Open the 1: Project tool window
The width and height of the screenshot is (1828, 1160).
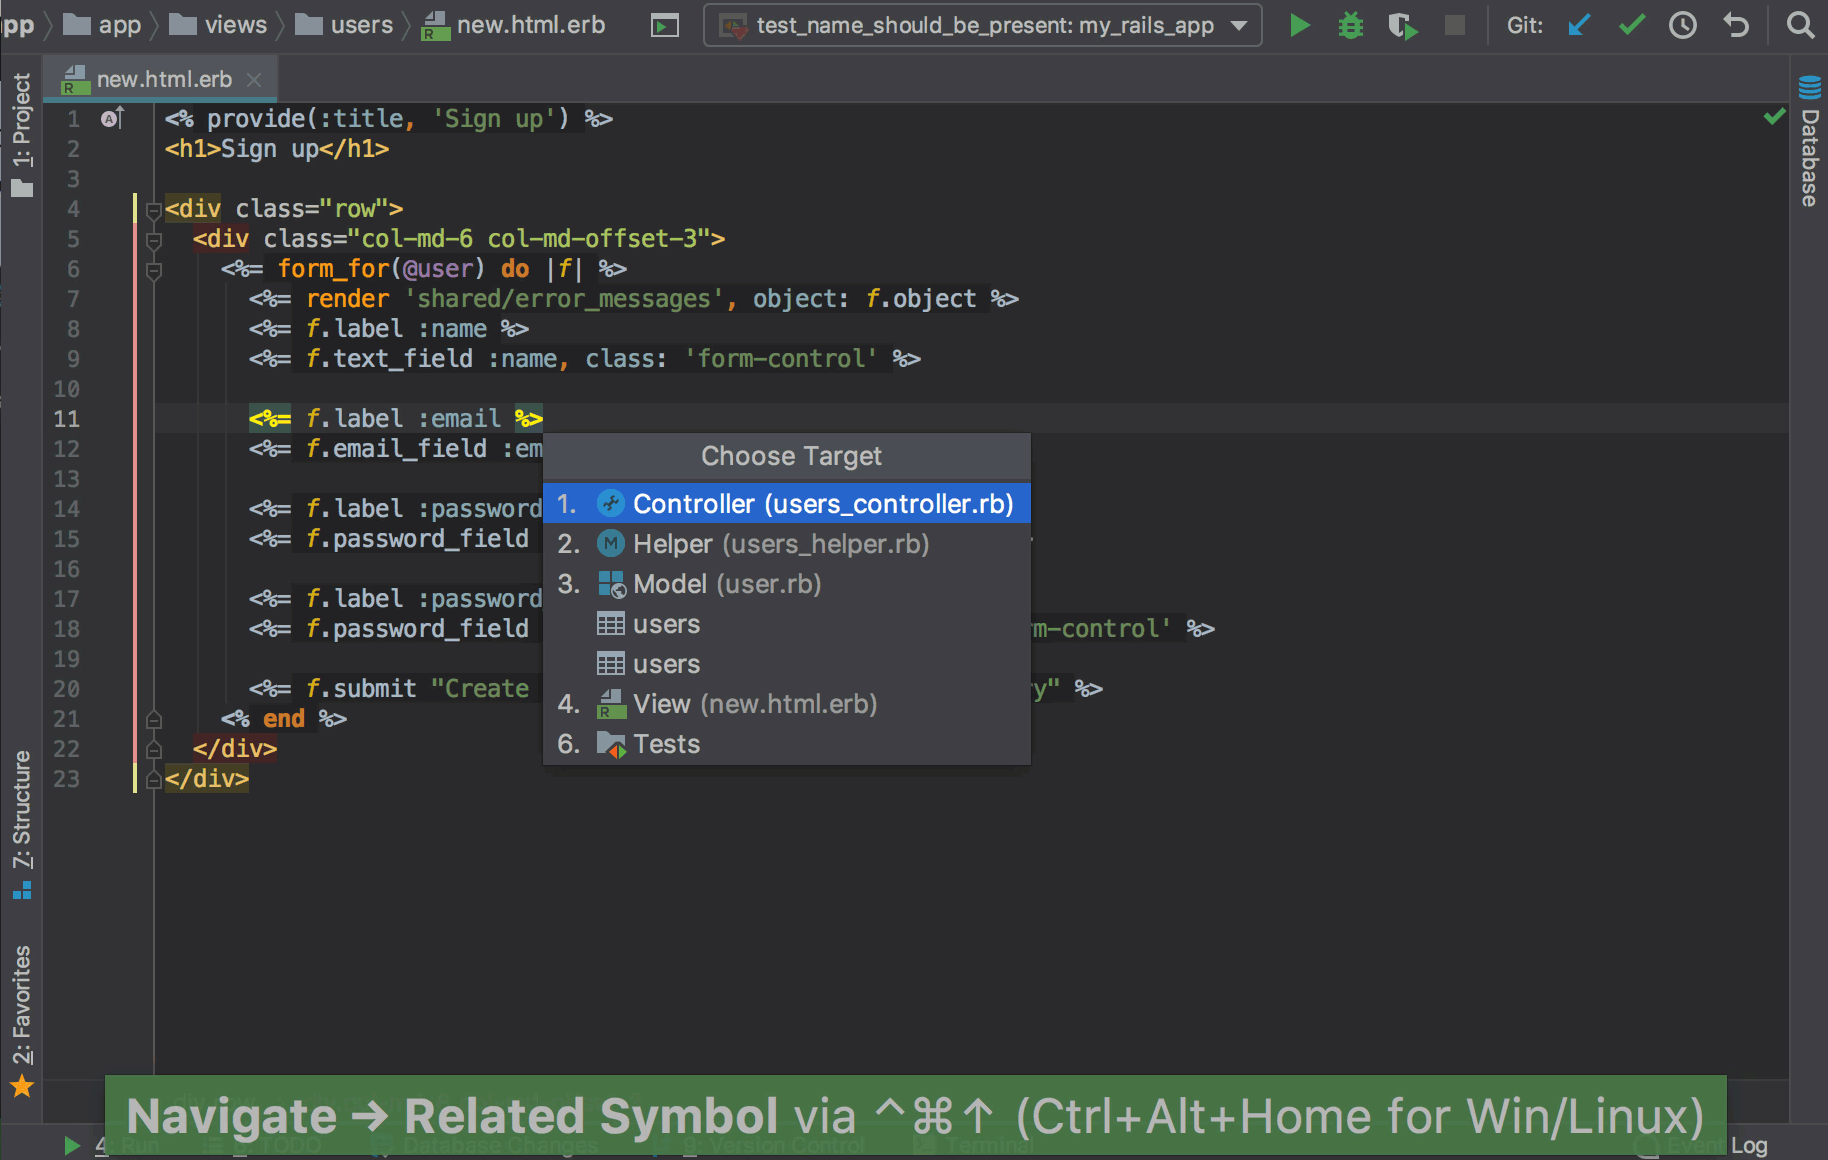click(x=21, y=133)
